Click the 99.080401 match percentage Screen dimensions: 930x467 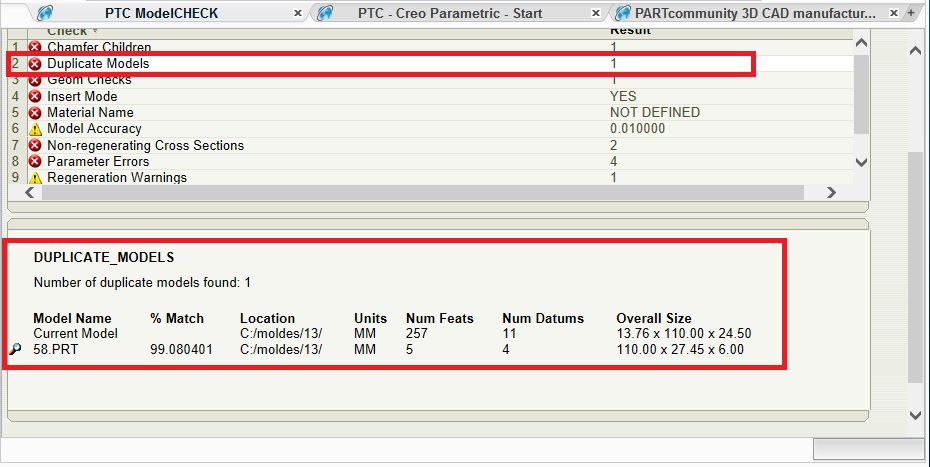[181, 350]
